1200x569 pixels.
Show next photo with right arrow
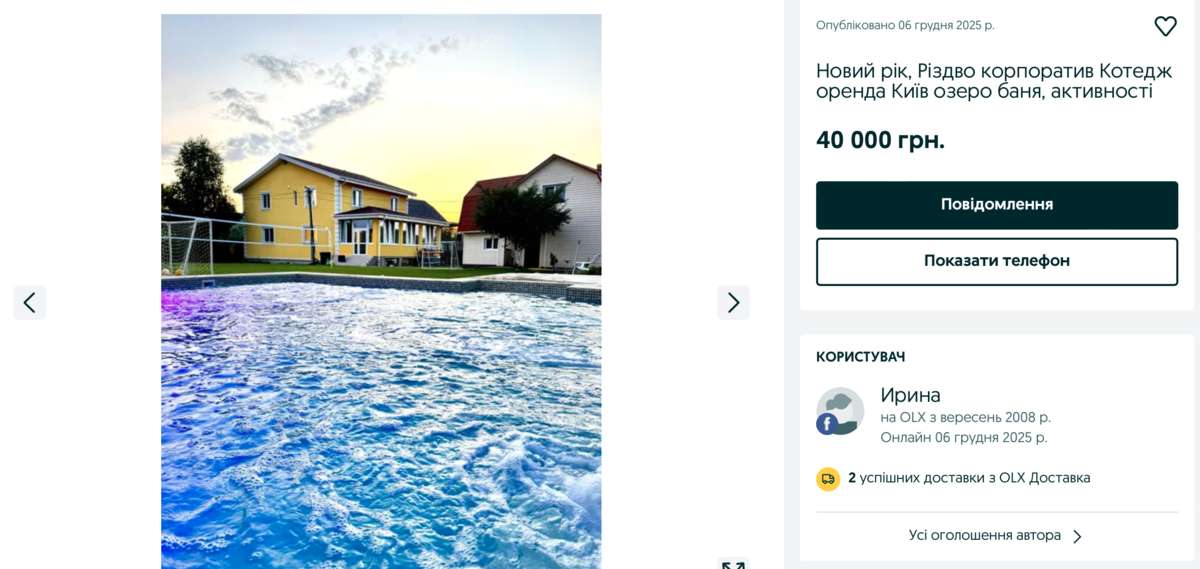[x=733, y=302]
